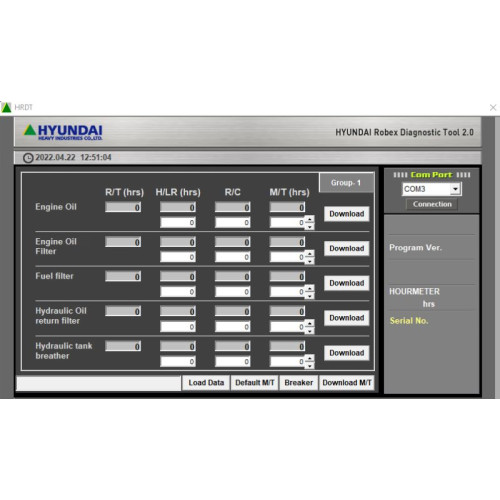
Task: Click the Hydraulic tank breather row label
Action: (64, 351)
